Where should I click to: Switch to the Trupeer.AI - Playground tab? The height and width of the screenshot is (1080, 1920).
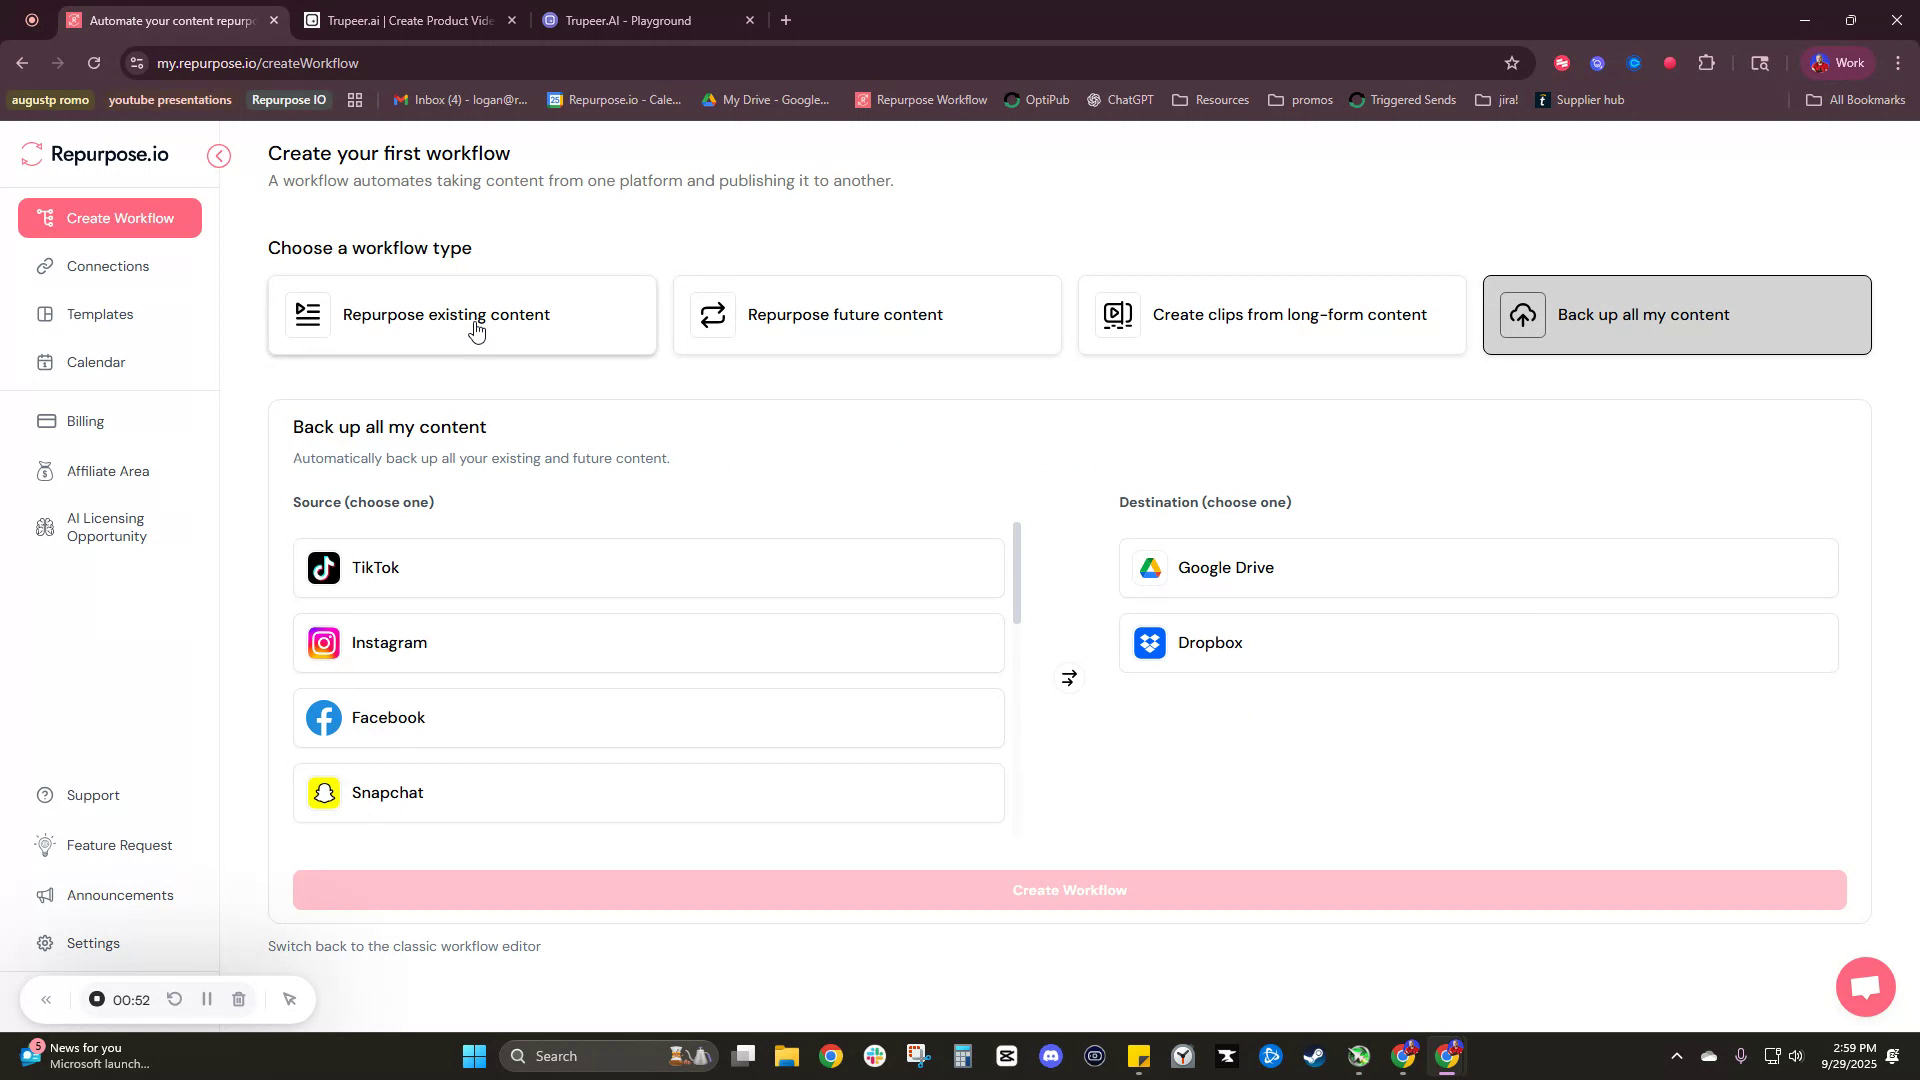[x=640, y=20]
